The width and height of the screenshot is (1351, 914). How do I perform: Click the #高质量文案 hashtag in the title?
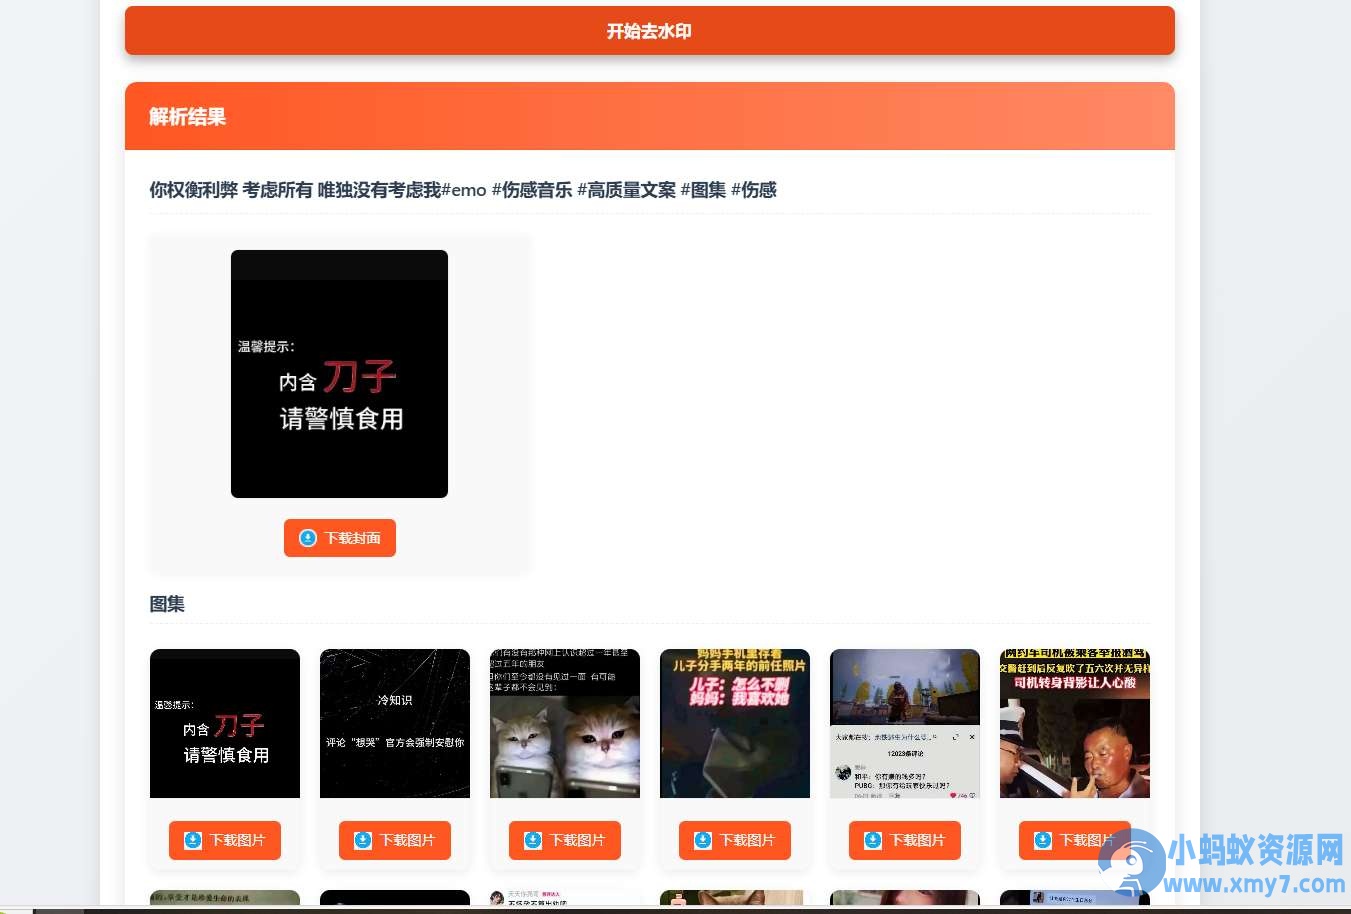626,190
